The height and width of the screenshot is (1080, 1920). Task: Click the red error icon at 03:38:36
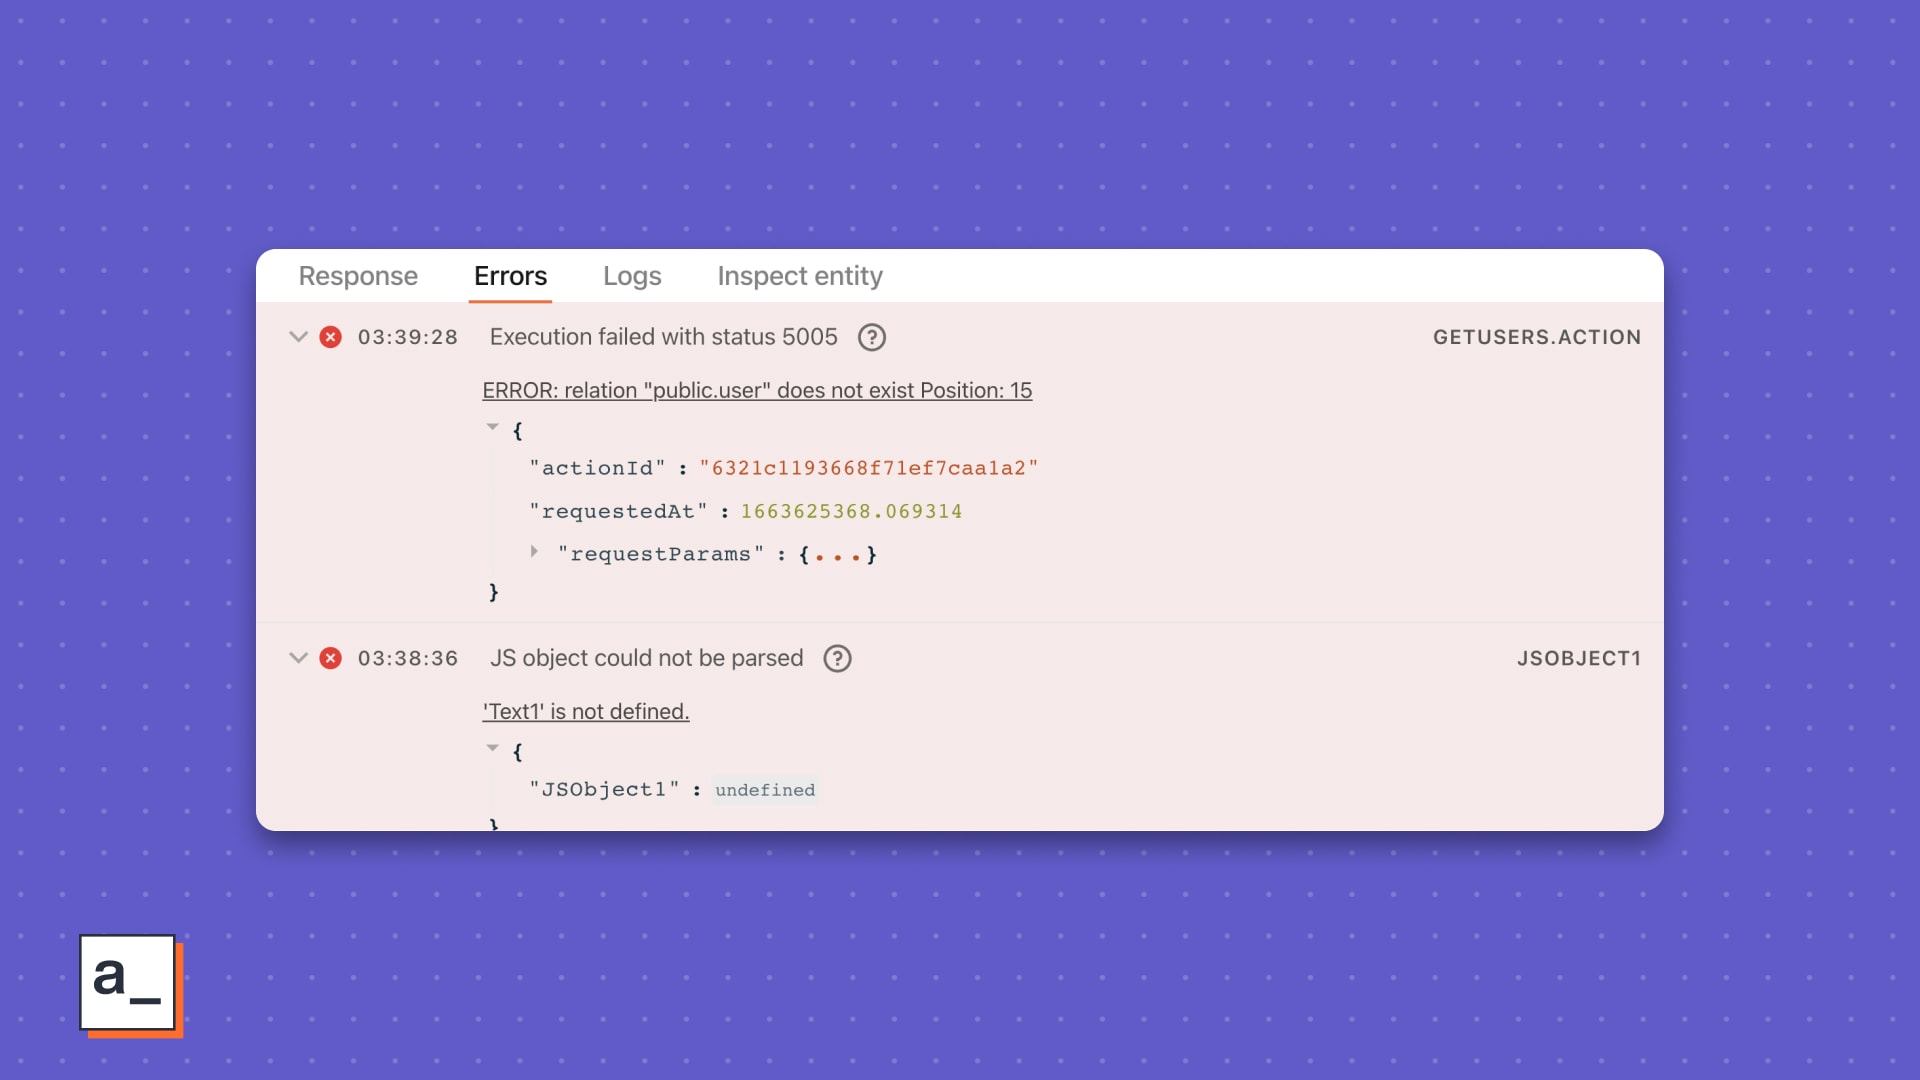click(330, 658)
